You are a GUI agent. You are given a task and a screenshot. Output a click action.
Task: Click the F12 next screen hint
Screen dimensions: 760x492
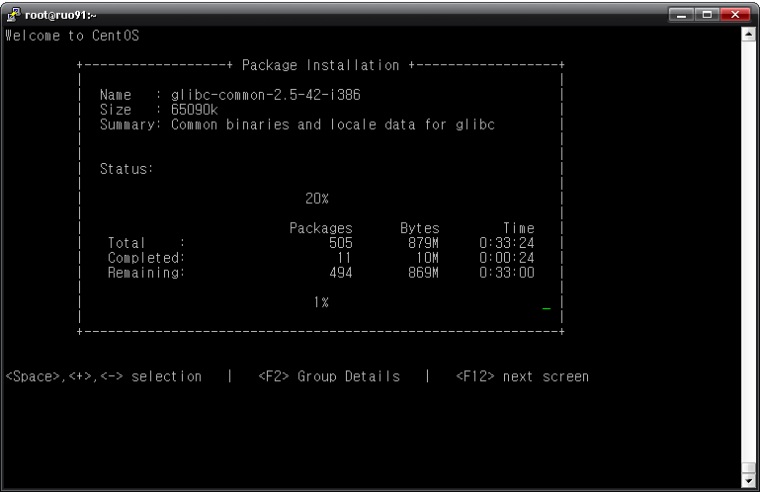522,377
